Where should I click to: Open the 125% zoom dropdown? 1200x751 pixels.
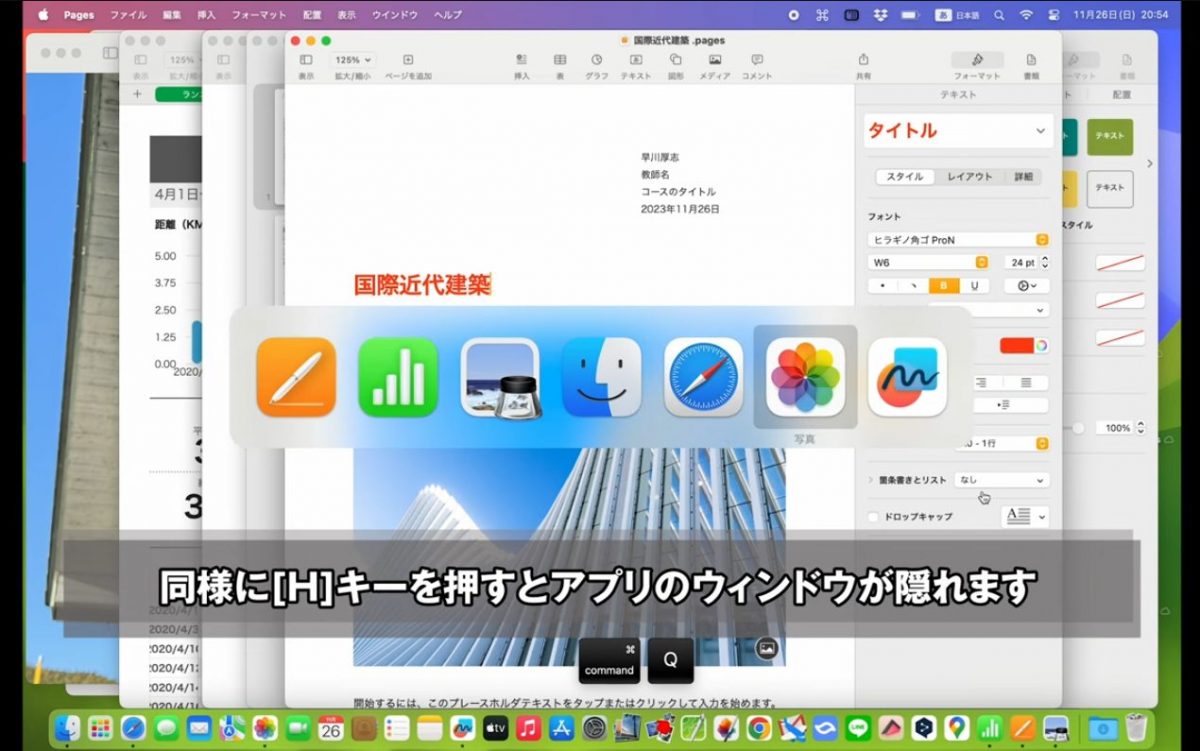[353, 60]
